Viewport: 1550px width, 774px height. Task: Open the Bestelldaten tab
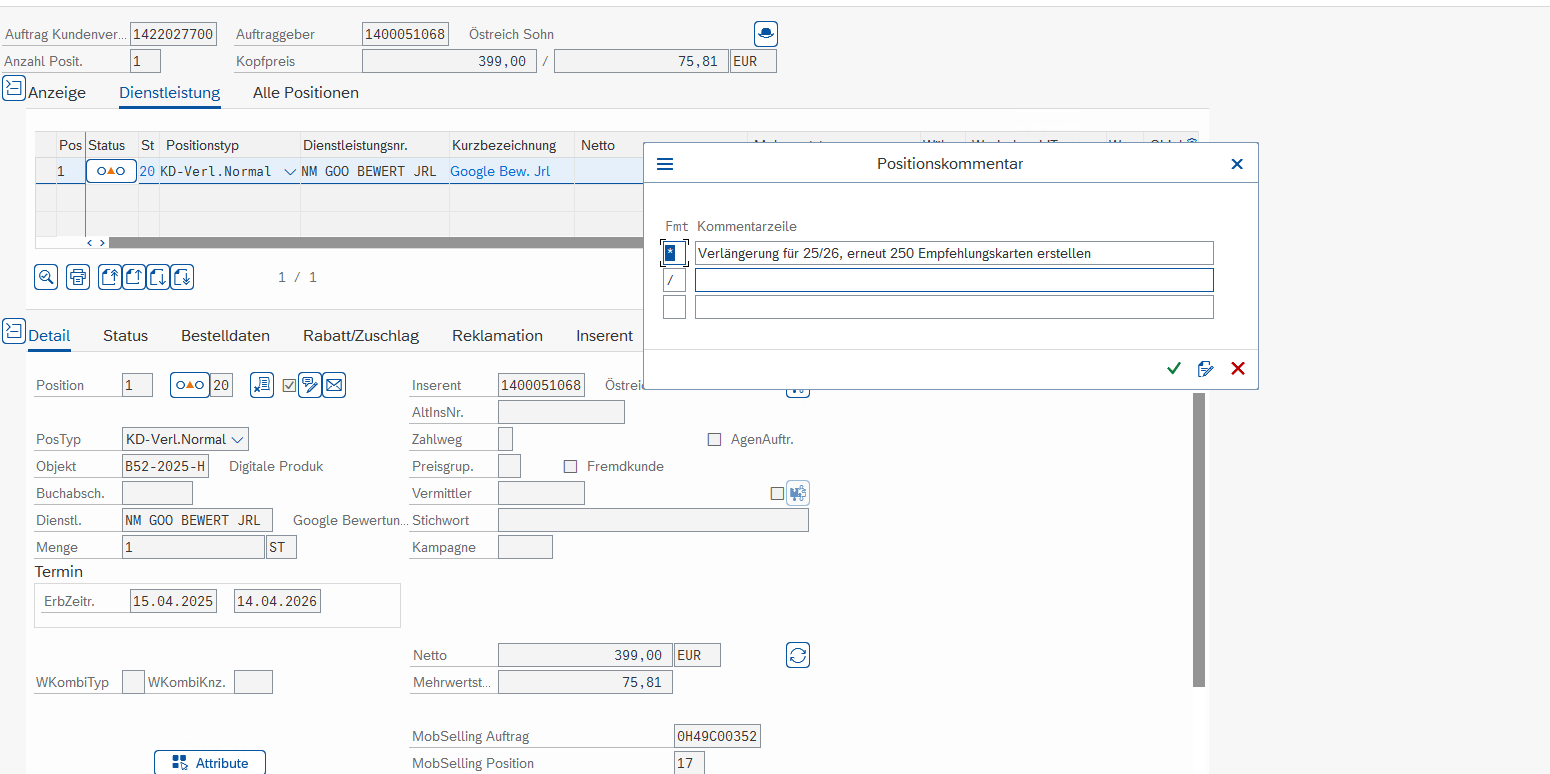(x=225, y=335)
